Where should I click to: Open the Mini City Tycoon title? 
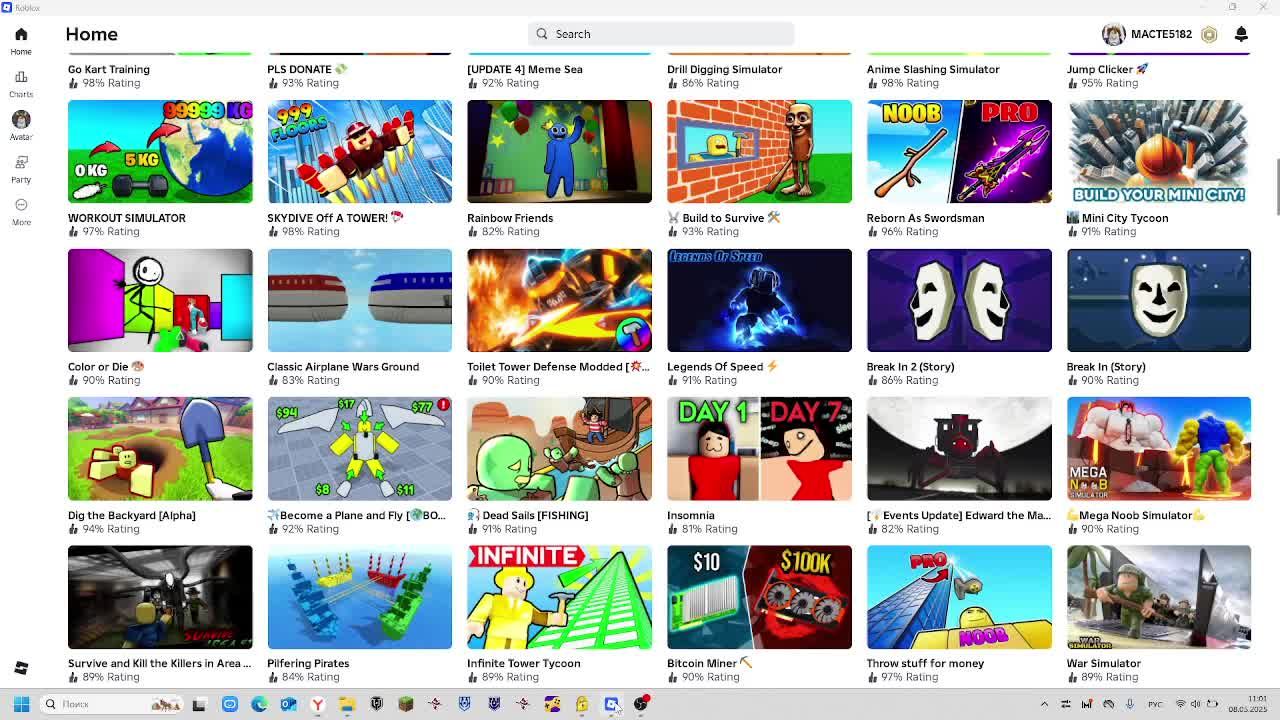[1117, 218]
